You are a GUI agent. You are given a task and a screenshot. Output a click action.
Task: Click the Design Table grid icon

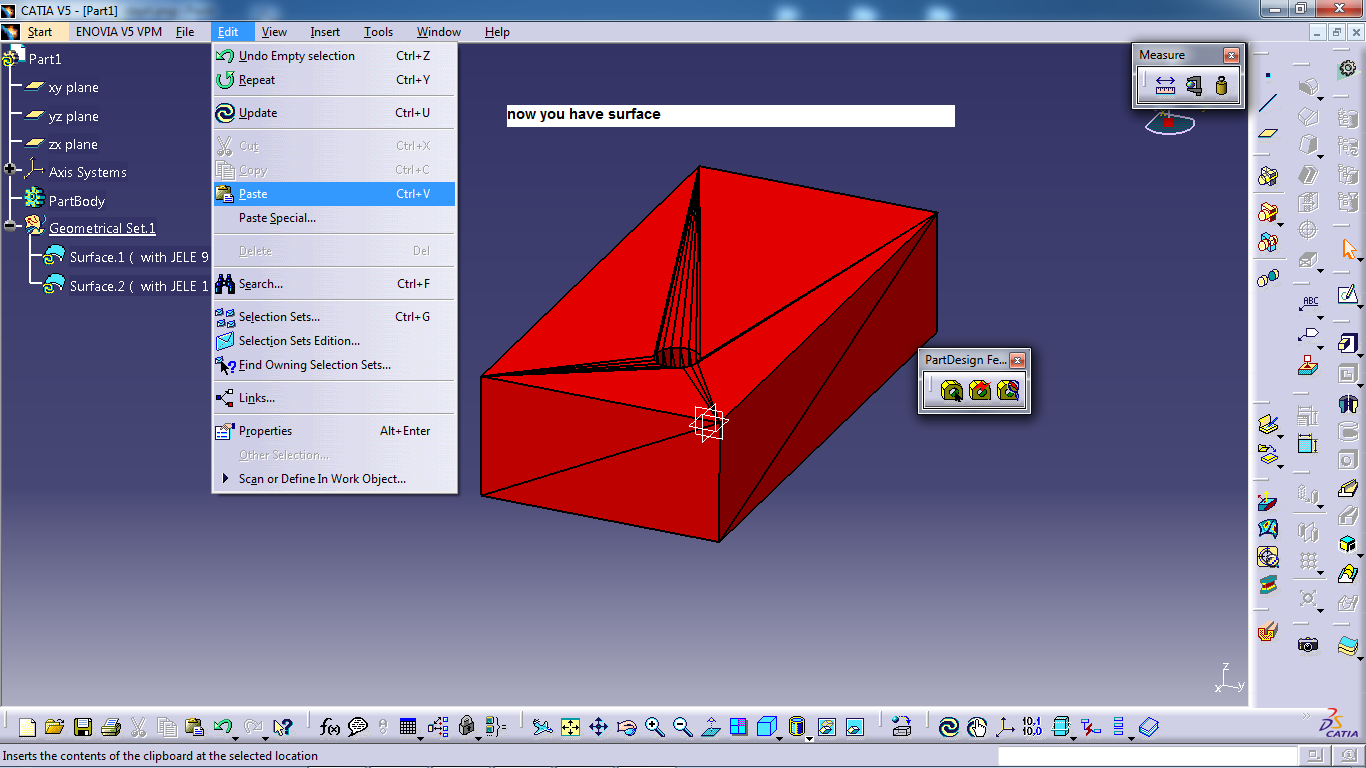tap(407, 727)
